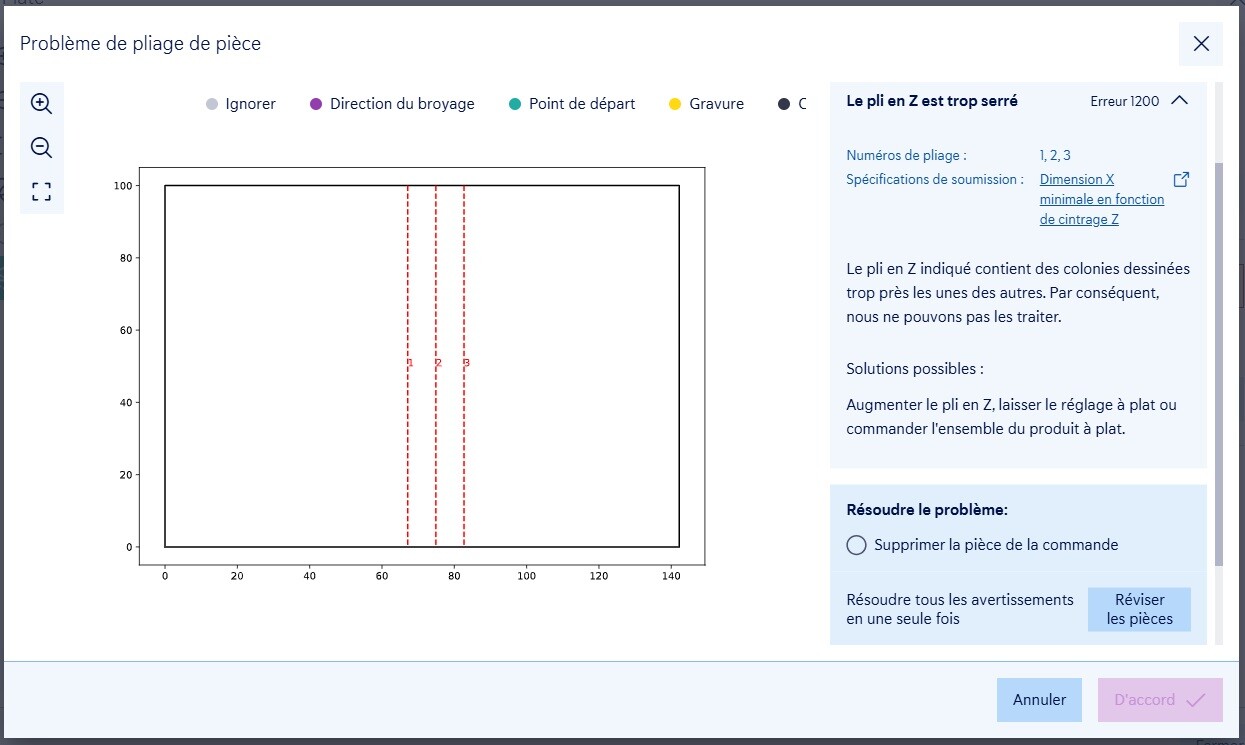Image resolution: width=1245 pixels, height=745 pixels.
Task: Click the checkmark on D'accord button
Action: 1195,700
